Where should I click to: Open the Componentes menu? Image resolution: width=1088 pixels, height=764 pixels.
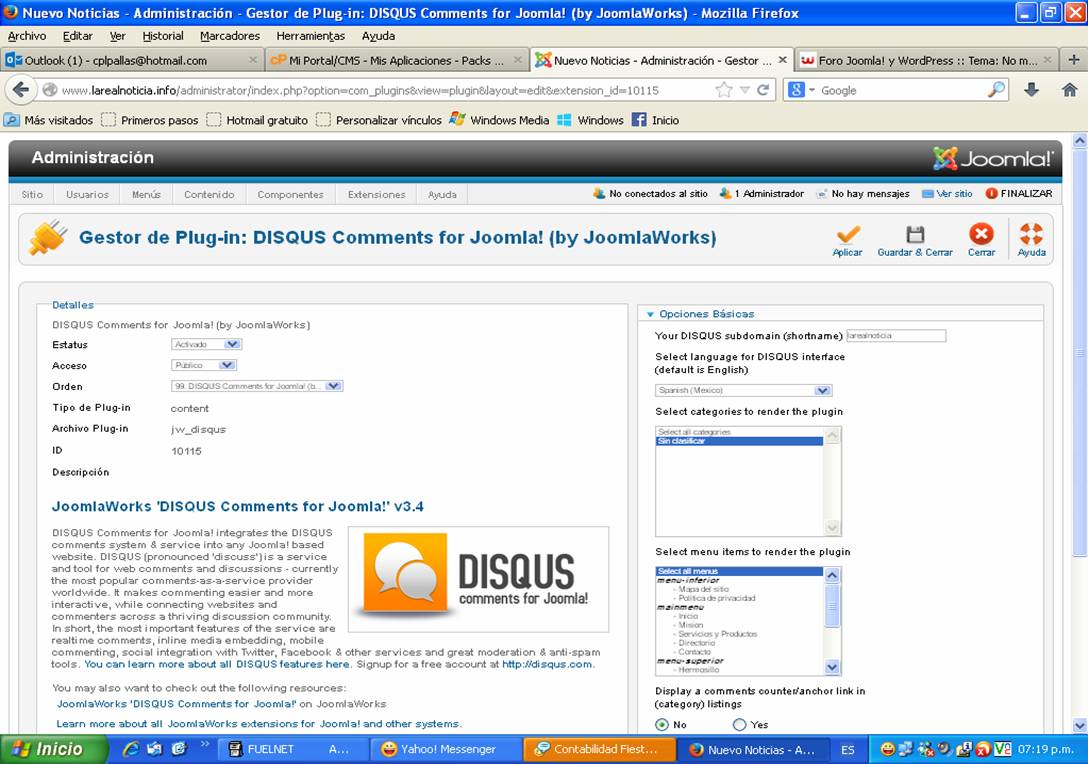tap(290, 194)
